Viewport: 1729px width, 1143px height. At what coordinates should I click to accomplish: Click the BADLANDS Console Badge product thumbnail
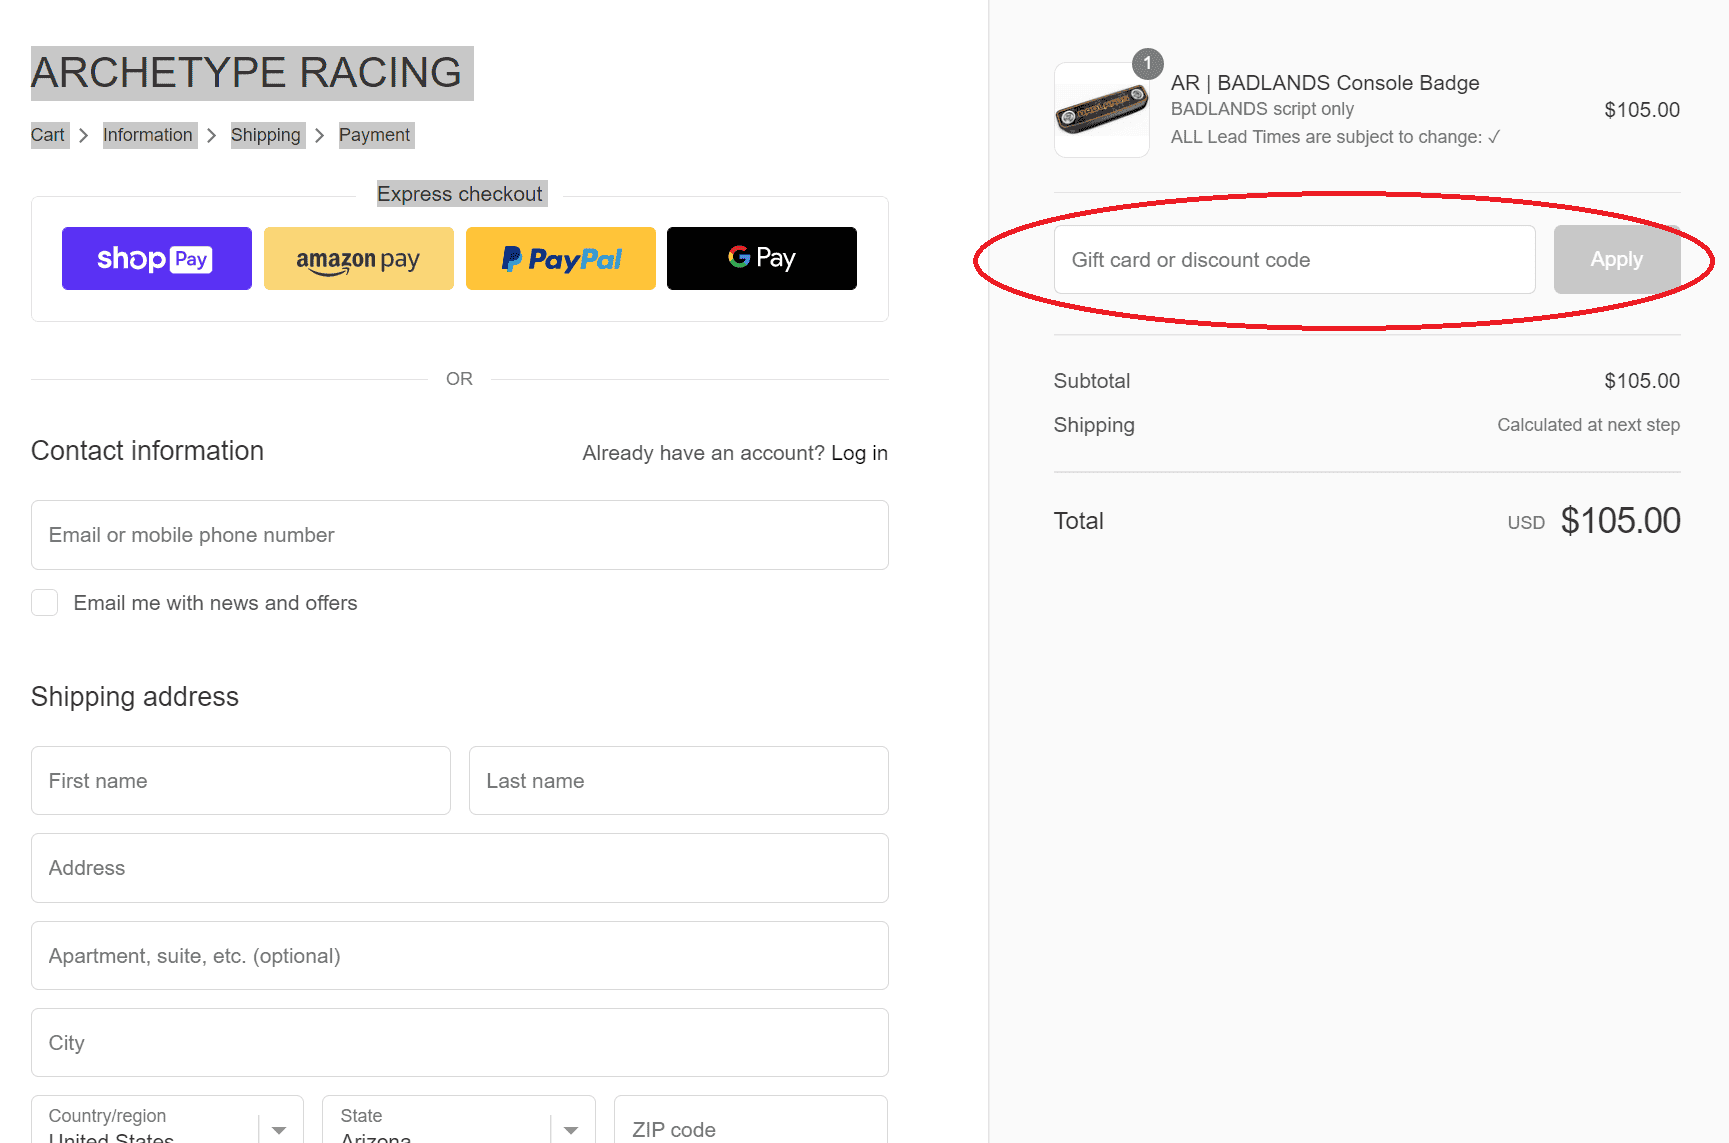1102,110
